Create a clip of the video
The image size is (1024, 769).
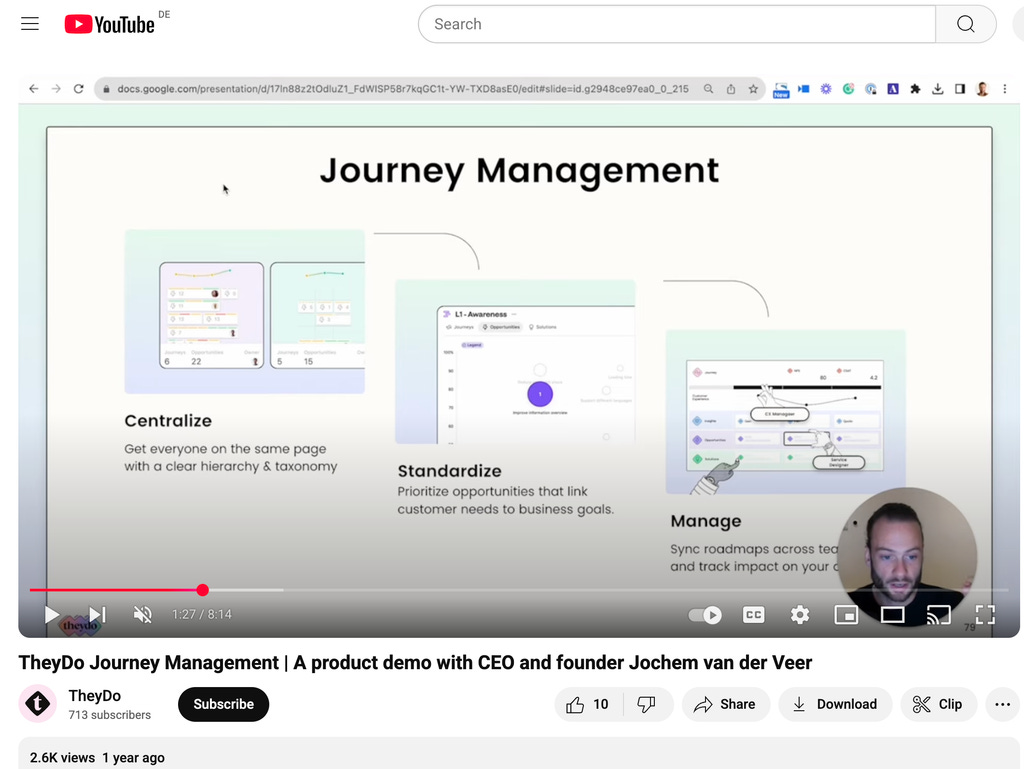tap(938, 704)
